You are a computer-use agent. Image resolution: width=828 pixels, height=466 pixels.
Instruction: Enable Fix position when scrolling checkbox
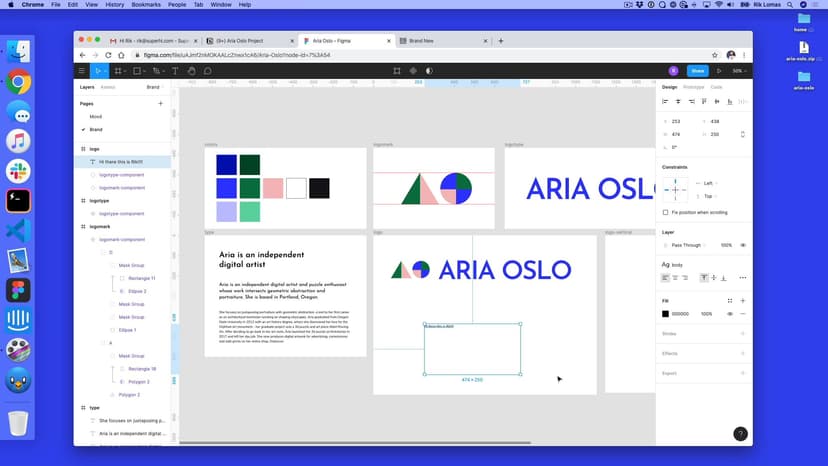[666, 212]
